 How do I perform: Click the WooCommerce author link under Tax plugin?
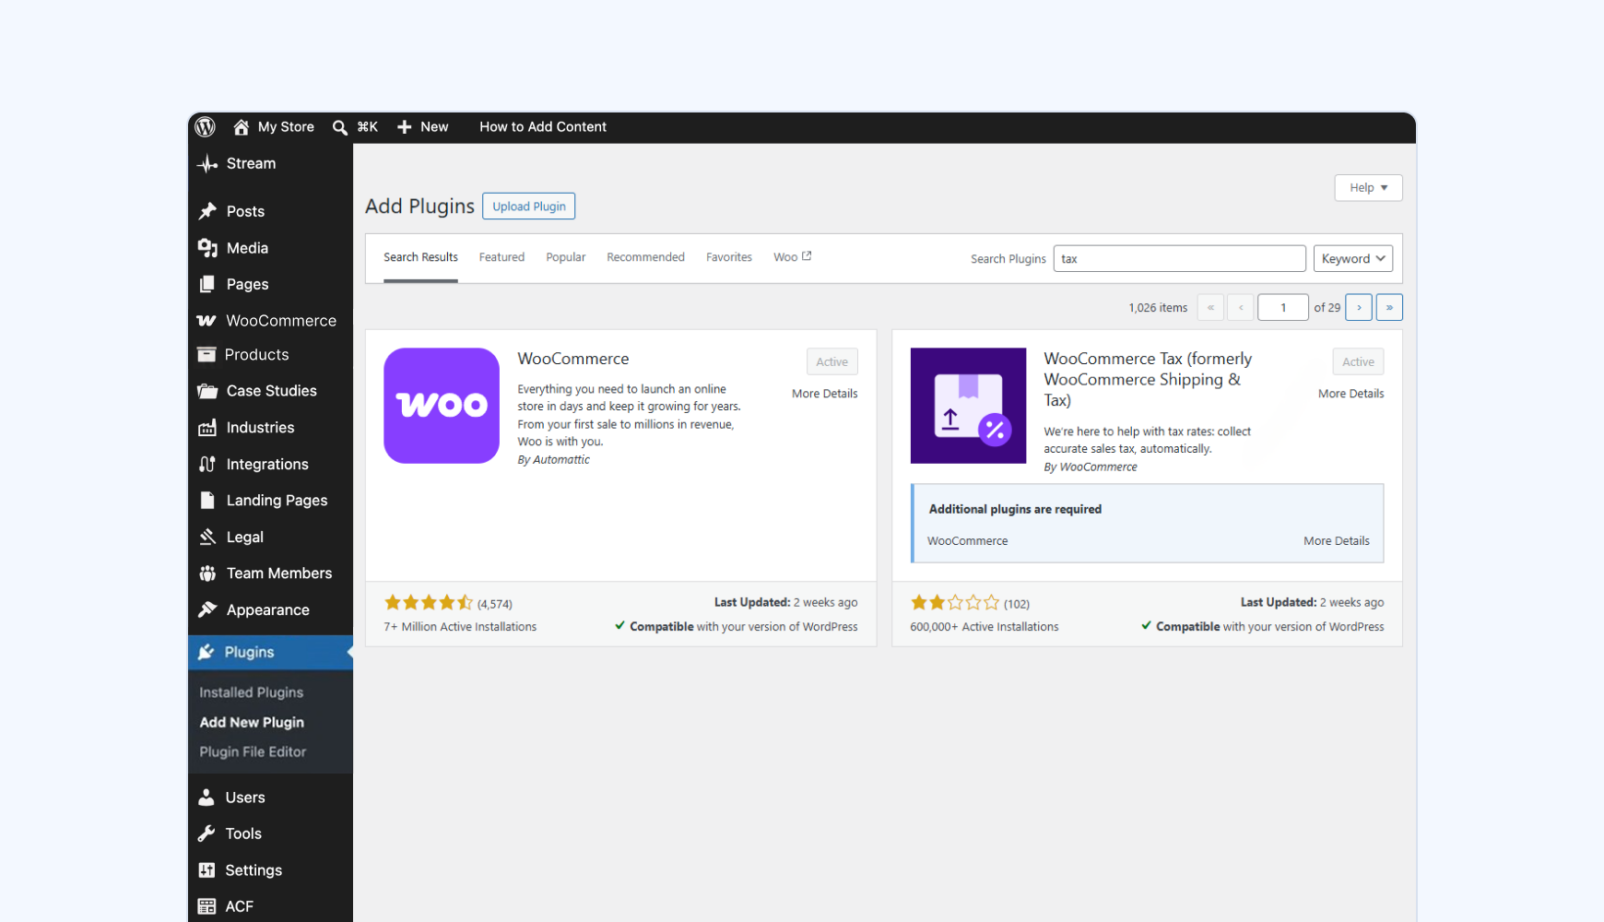pyautogui.click(x=1098, y=467)
